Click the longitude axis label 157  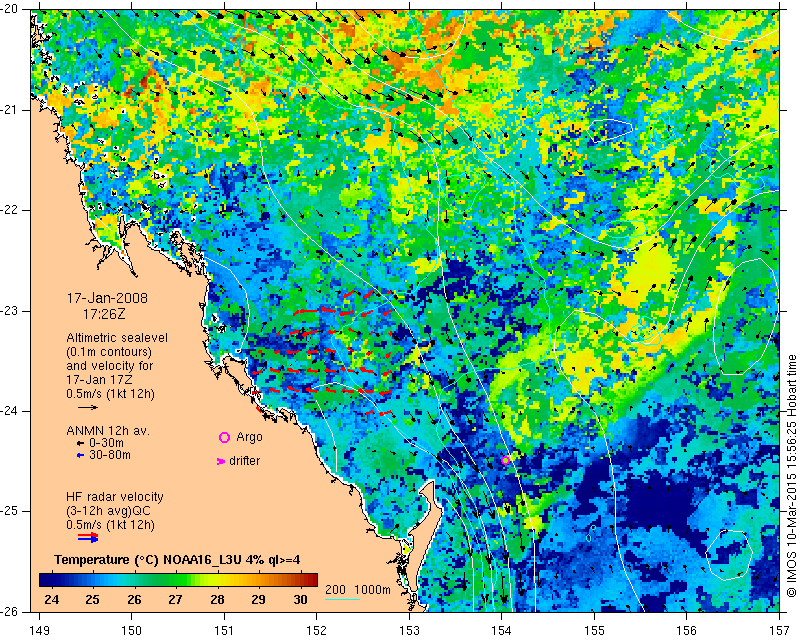pos(780,631)
